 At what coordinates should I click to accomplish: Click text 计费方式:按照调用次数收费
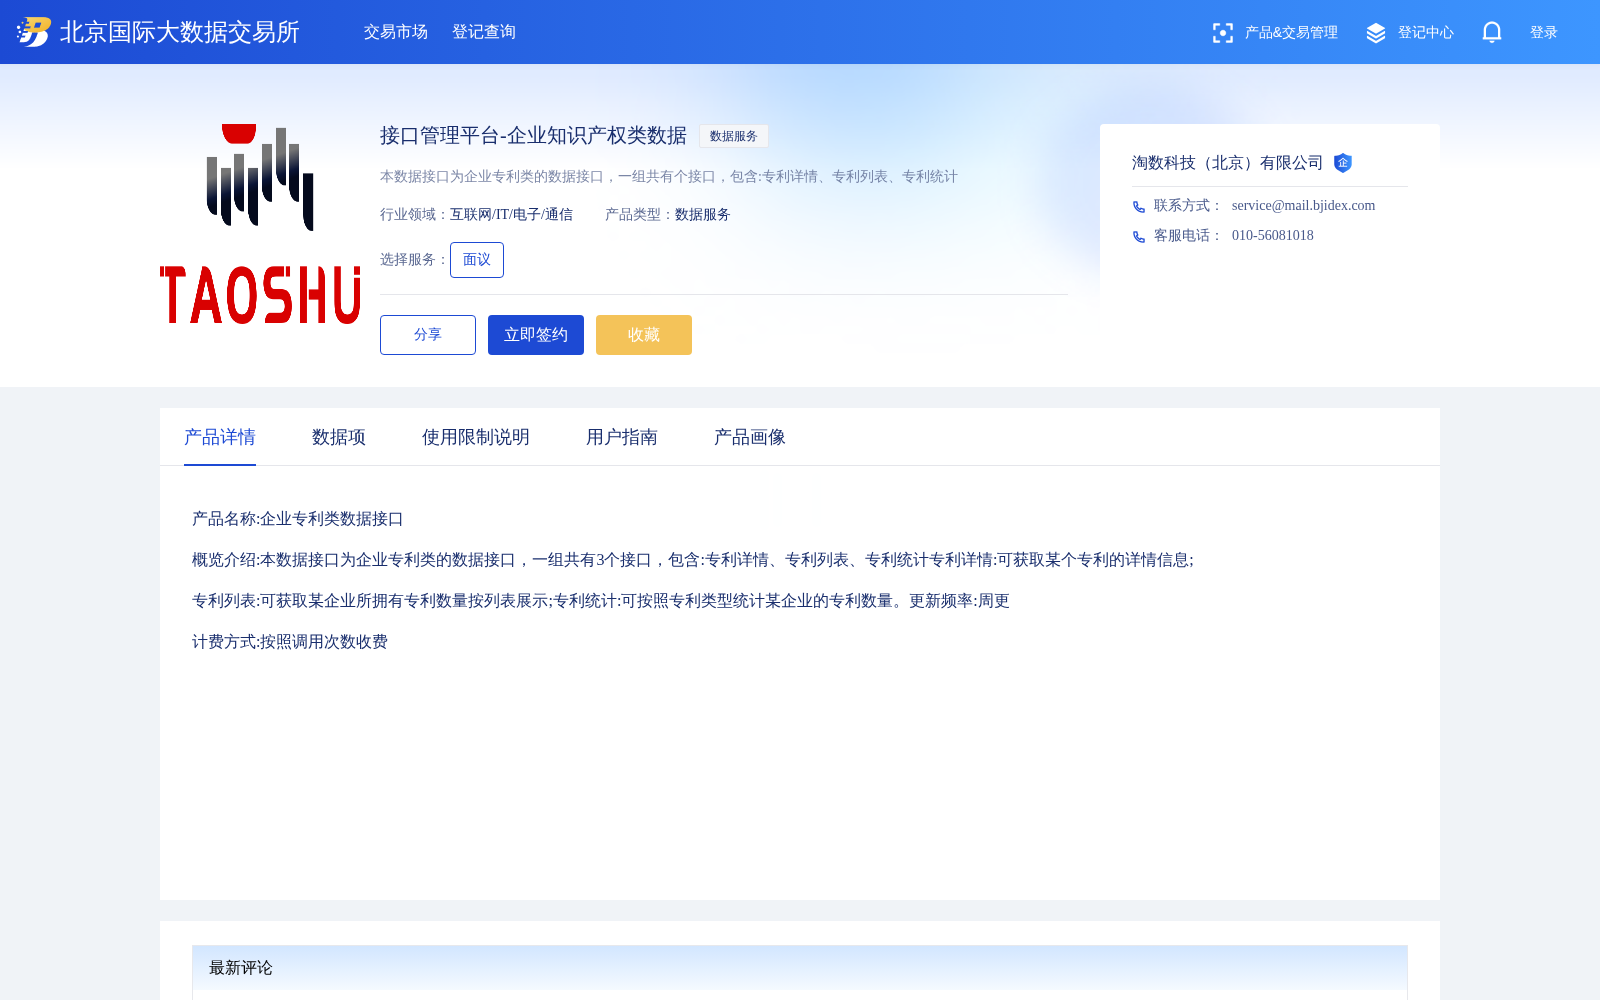point(290,642)
